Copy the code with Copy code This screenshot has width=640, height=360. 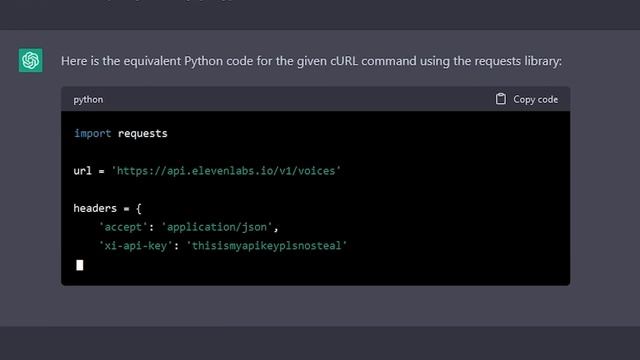[527, 99]
